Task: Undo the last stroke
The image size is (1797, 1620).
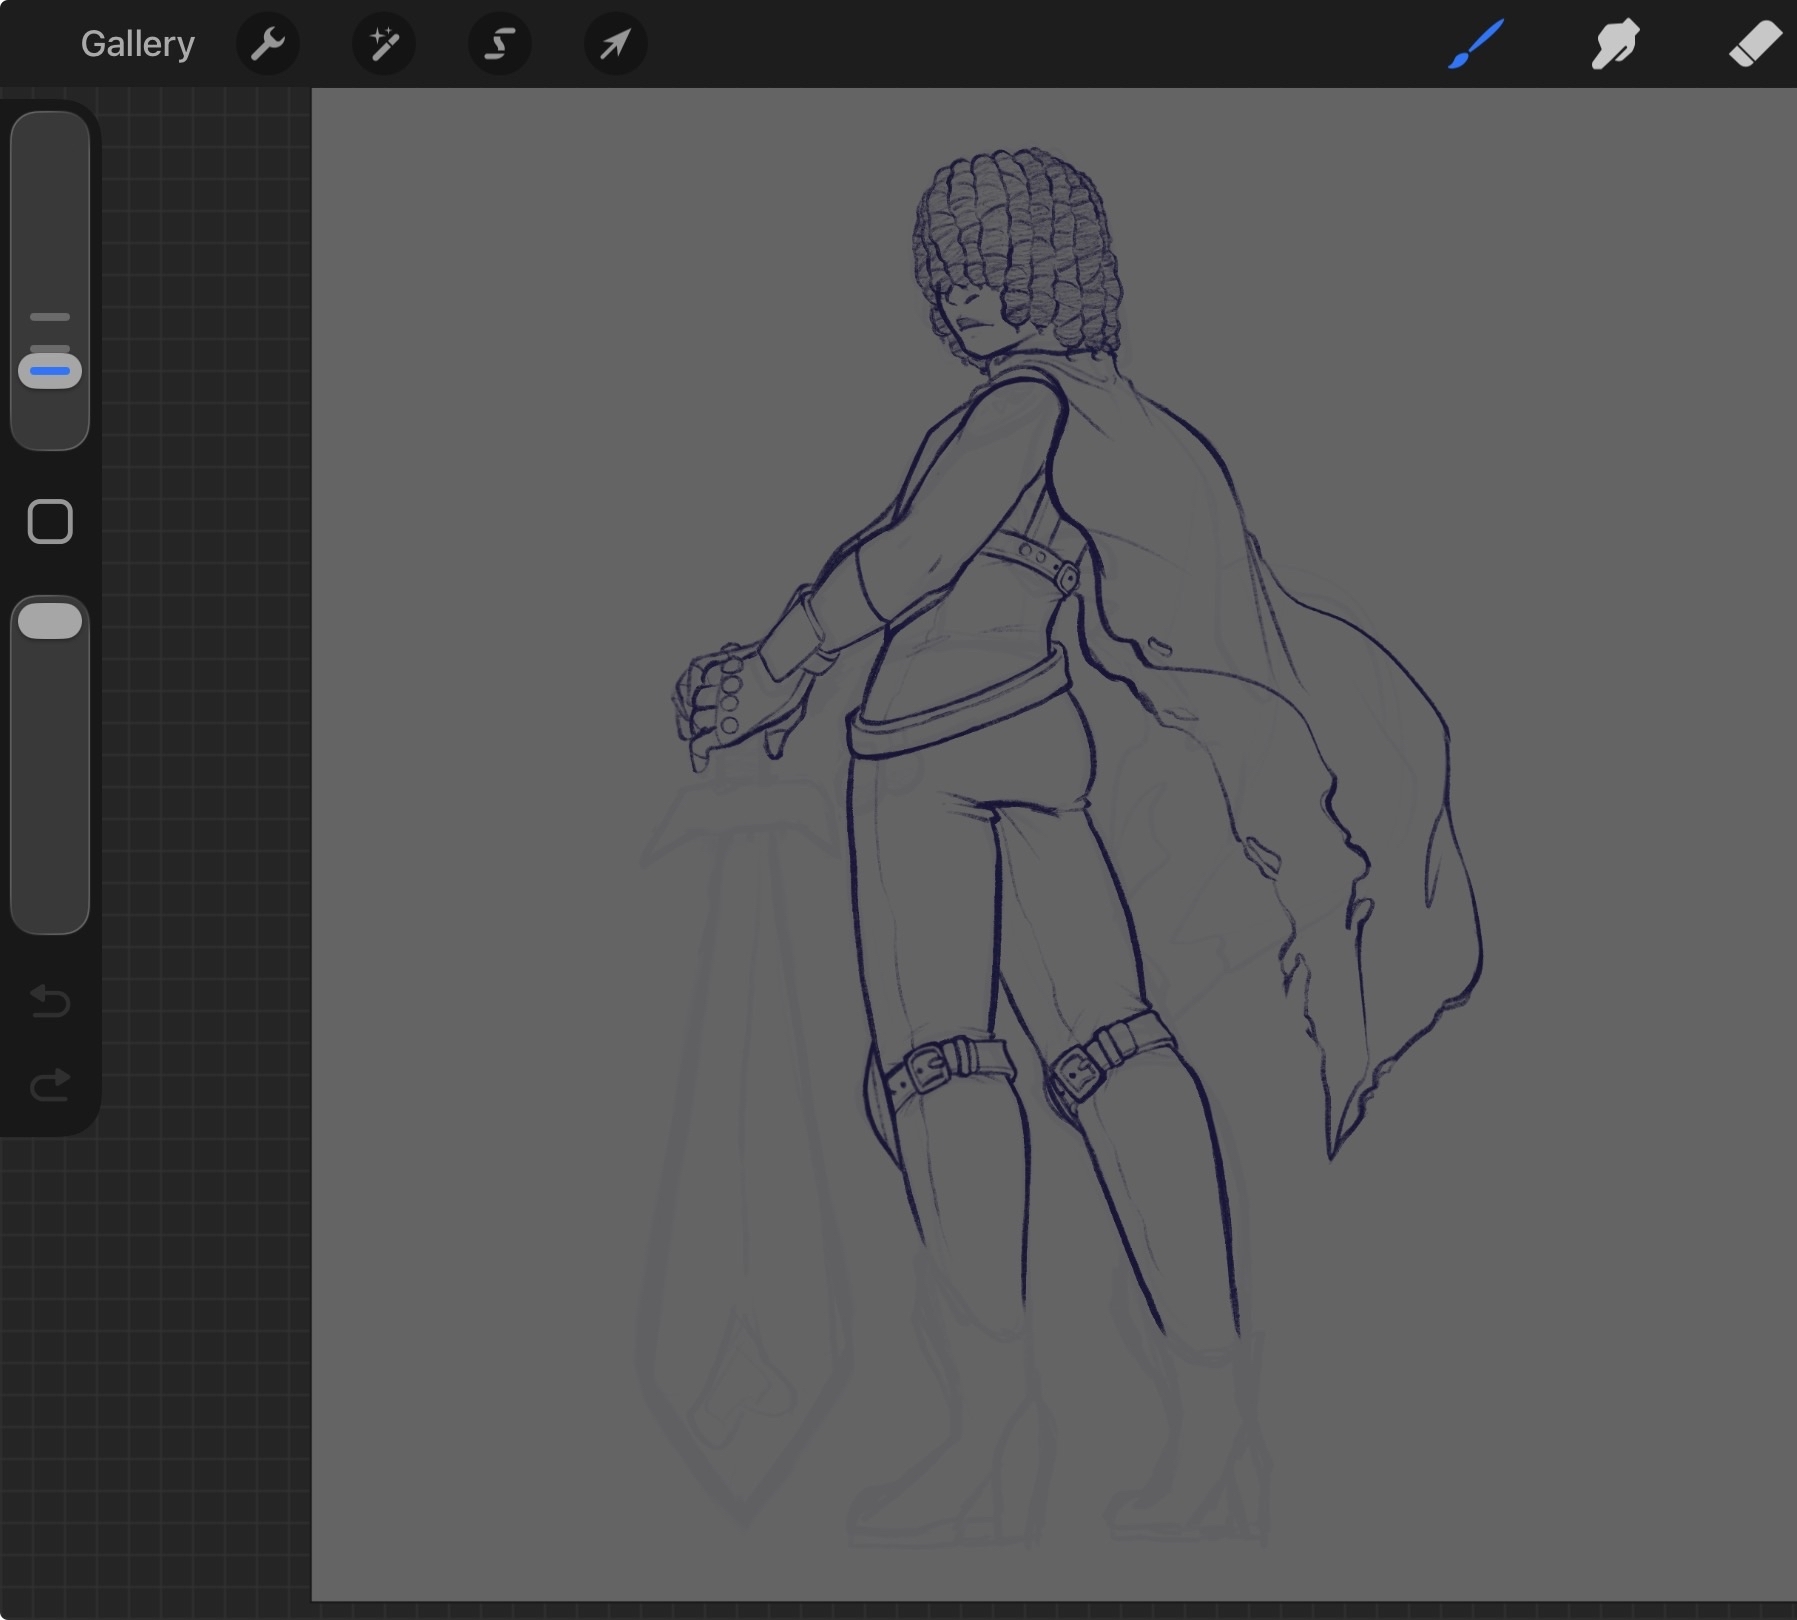Action: pyautogui.click(x=50, y=1000)
